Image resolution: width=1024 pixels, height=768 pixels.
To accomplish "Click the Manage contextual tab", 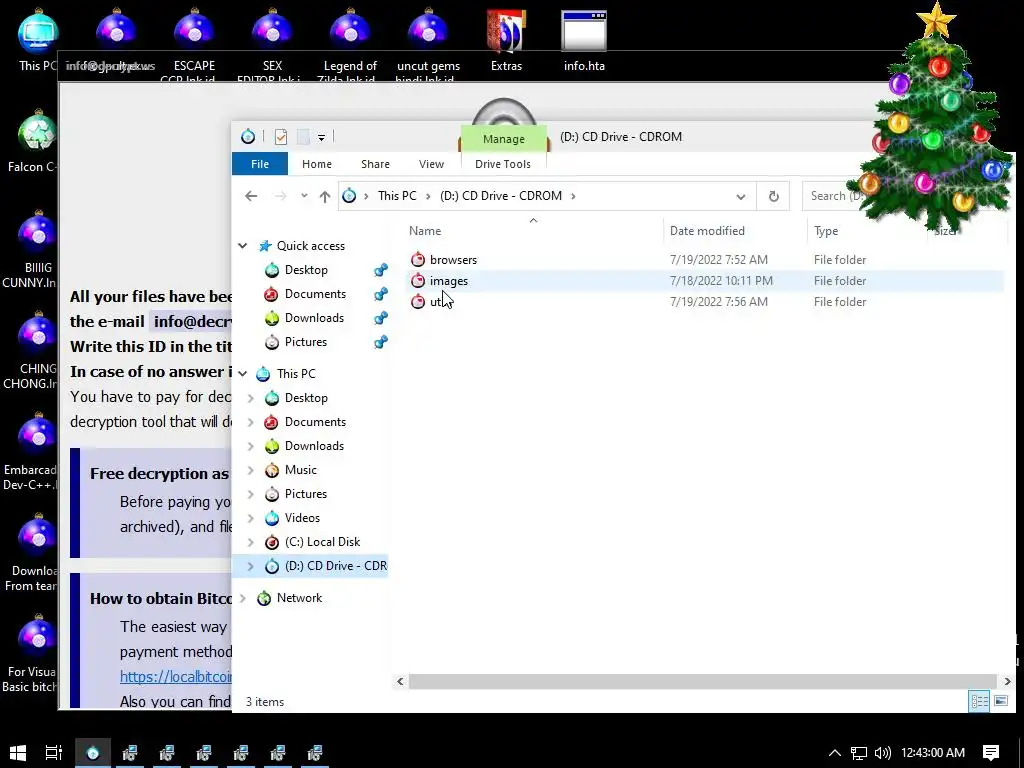I will pyautogui.click(x=504, y=139).
